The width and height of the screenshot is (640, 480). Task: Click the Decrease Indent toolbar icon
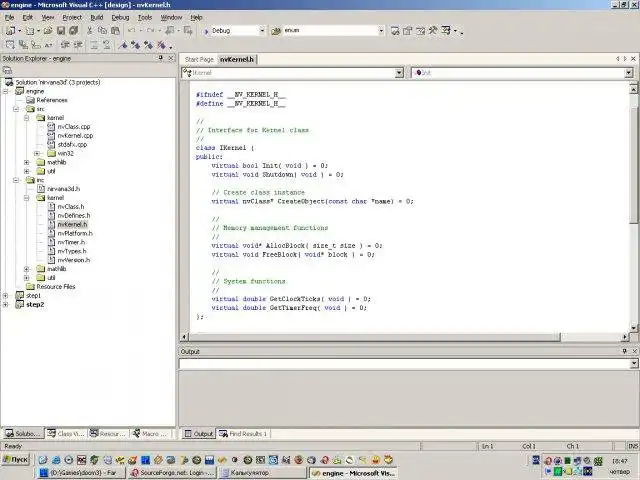[64, 45]
